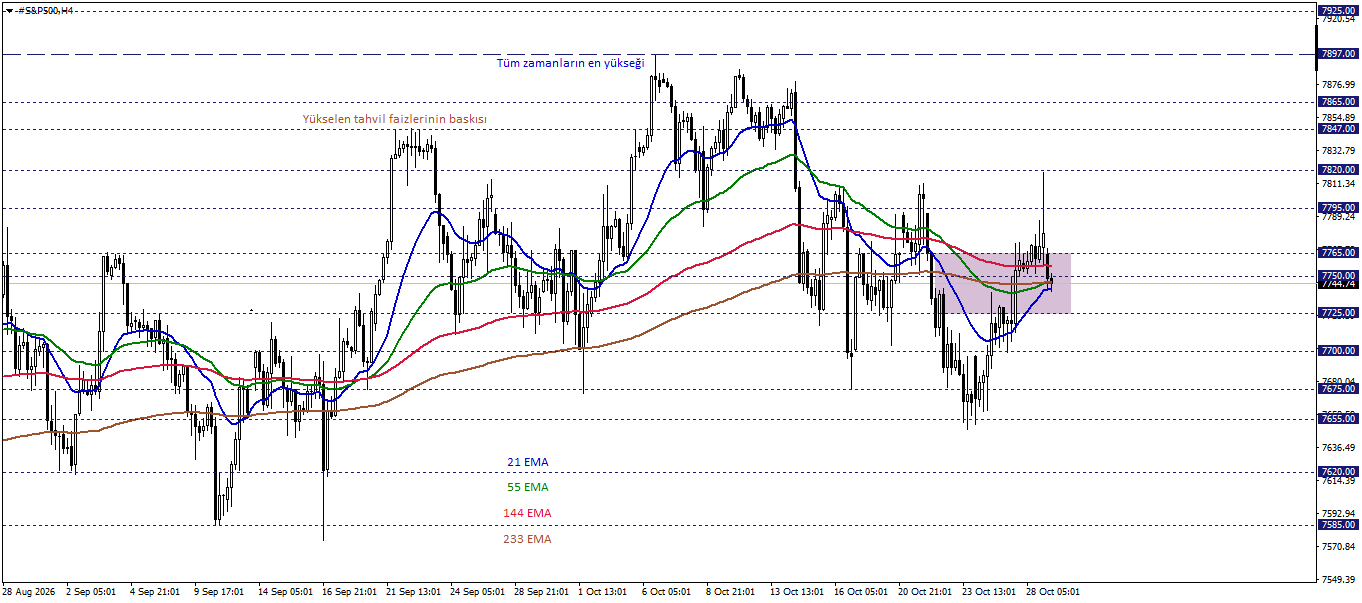
Task: Click the '20 Oct 21:01' time label
Action: click(x=925, y=592)
